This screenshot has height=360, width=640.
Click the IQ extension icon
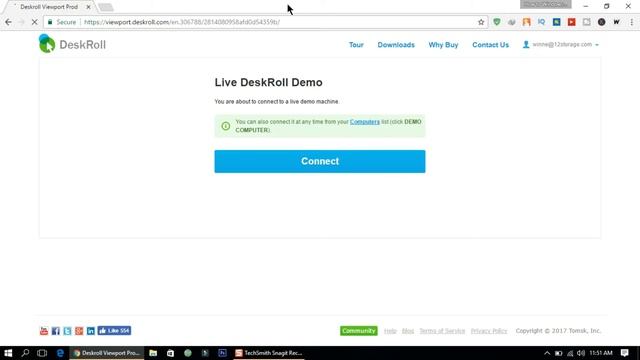pos(542,22)
